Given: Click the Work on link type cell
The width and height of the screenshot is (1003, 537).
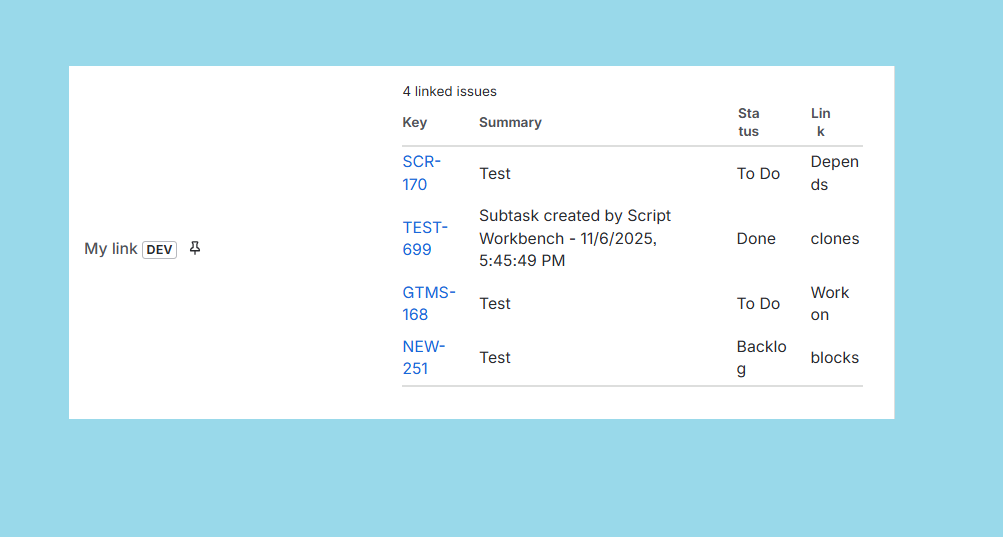Looking at the screenshot, I should (x=829, y=303).
